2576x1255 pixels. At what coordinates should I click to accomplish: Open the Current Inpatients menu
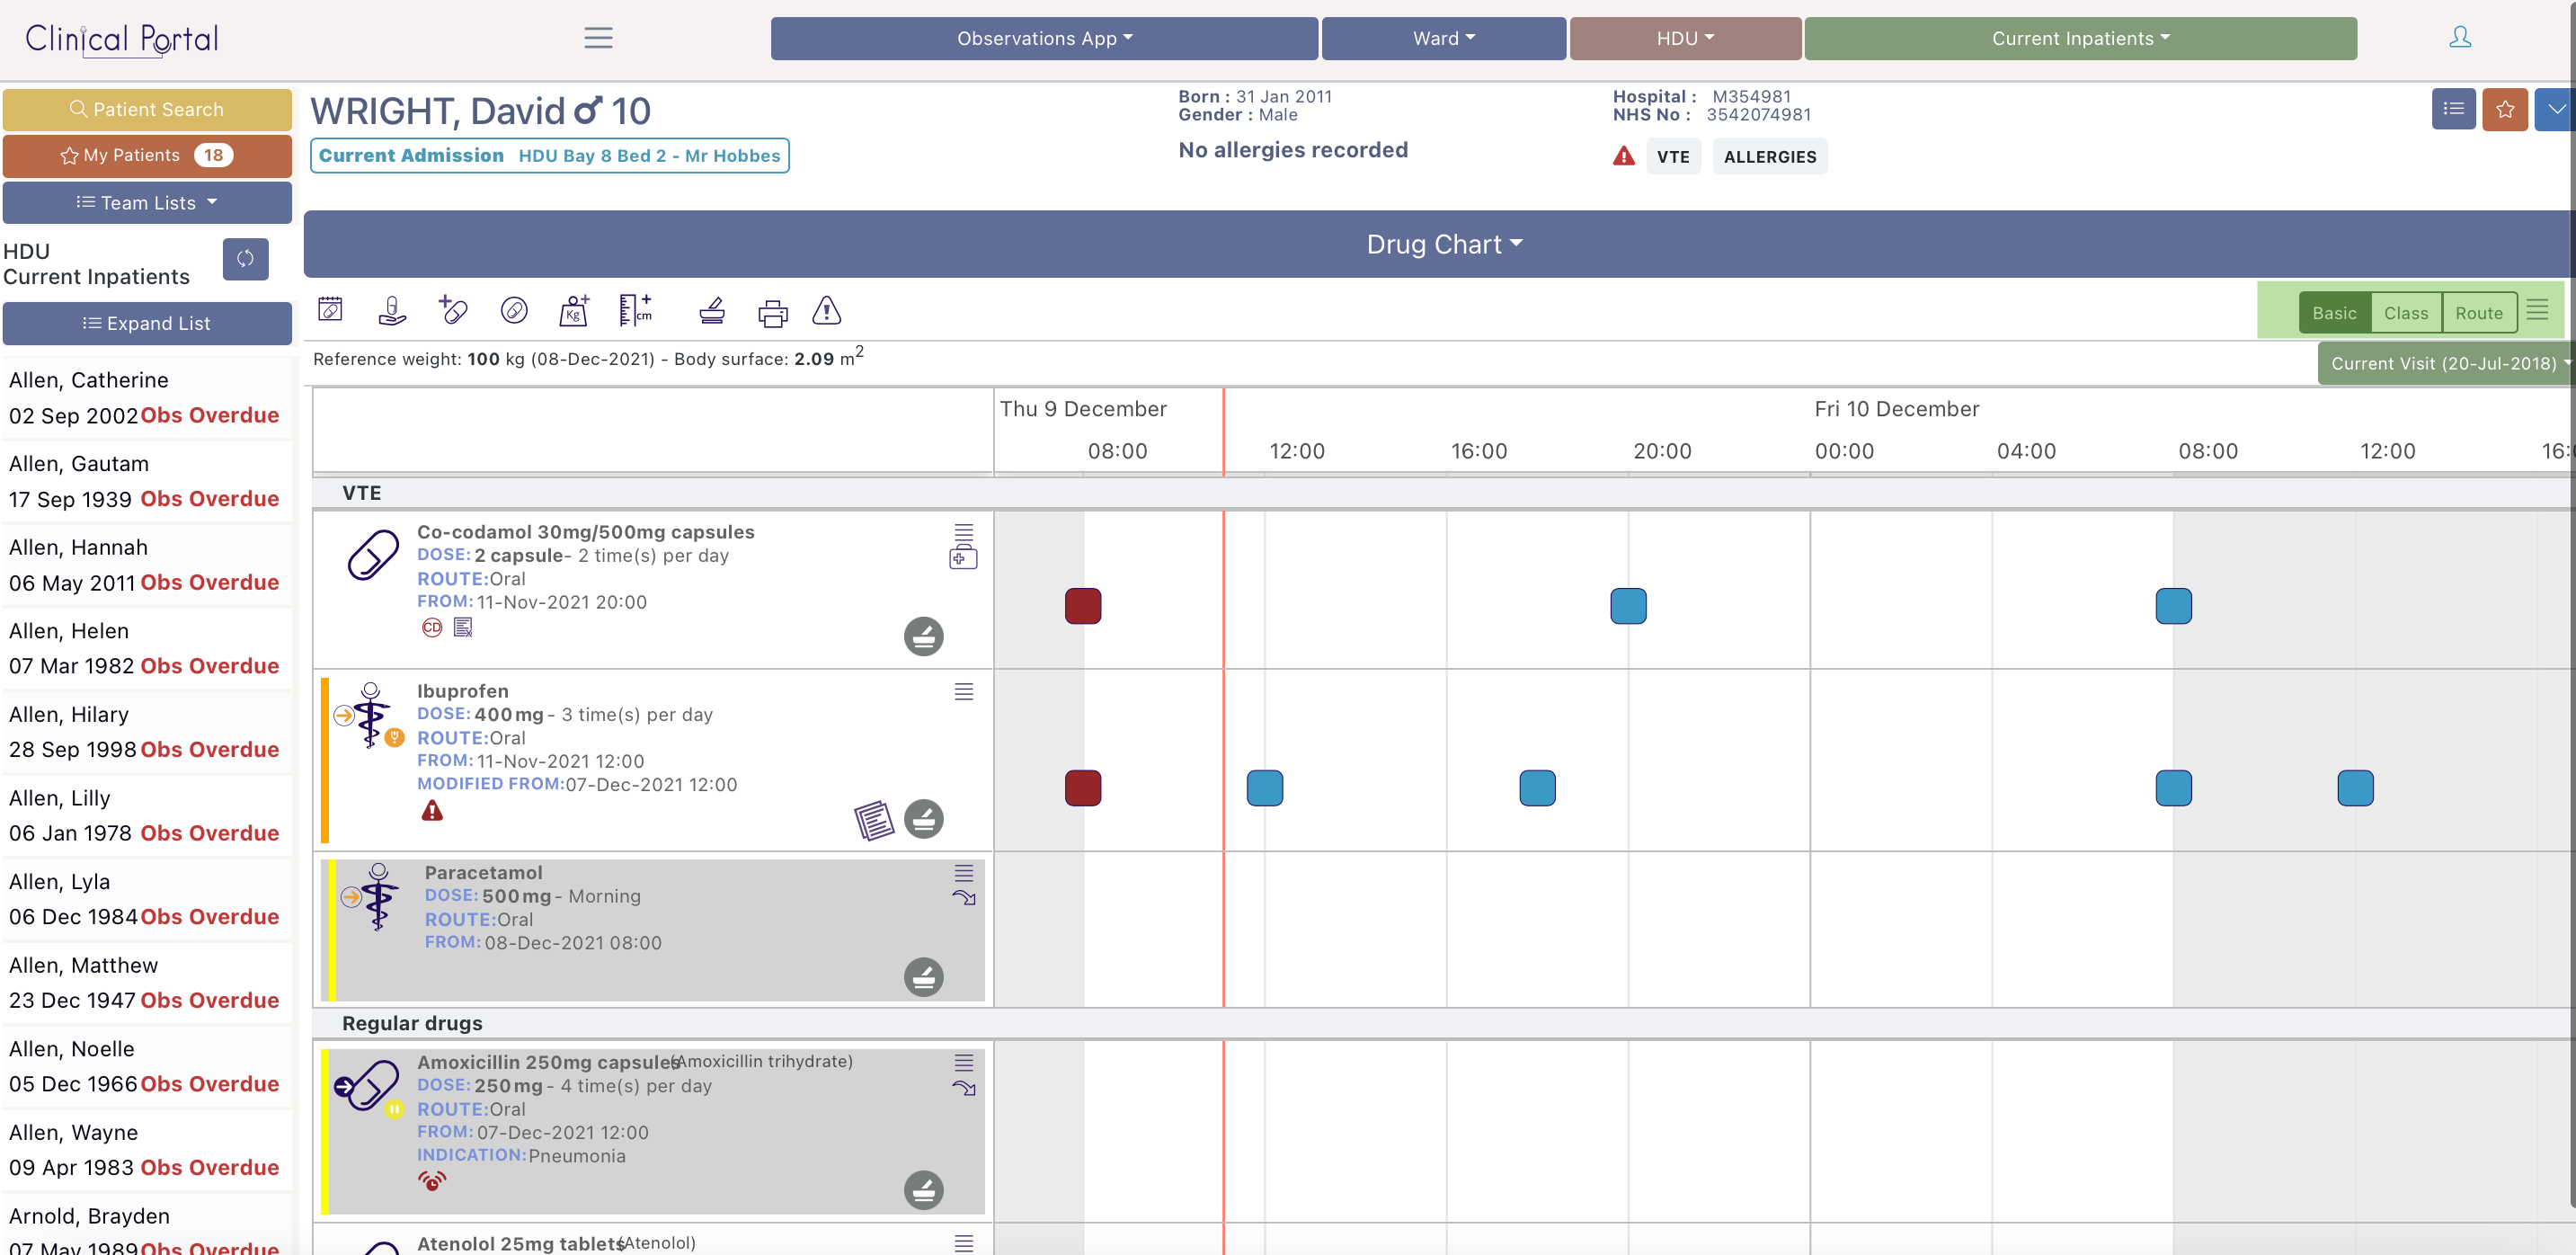(x=2080, y=38)
